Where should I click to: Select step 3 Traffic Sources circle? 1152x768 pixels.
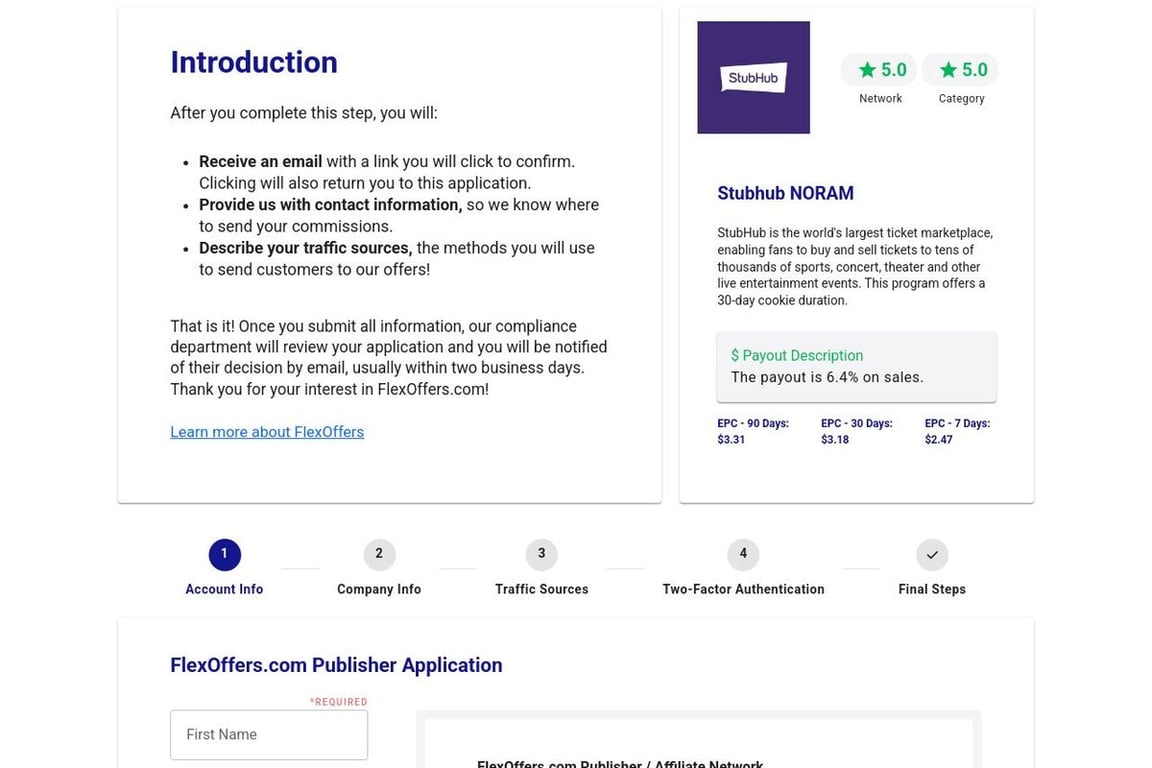point(541,554)
